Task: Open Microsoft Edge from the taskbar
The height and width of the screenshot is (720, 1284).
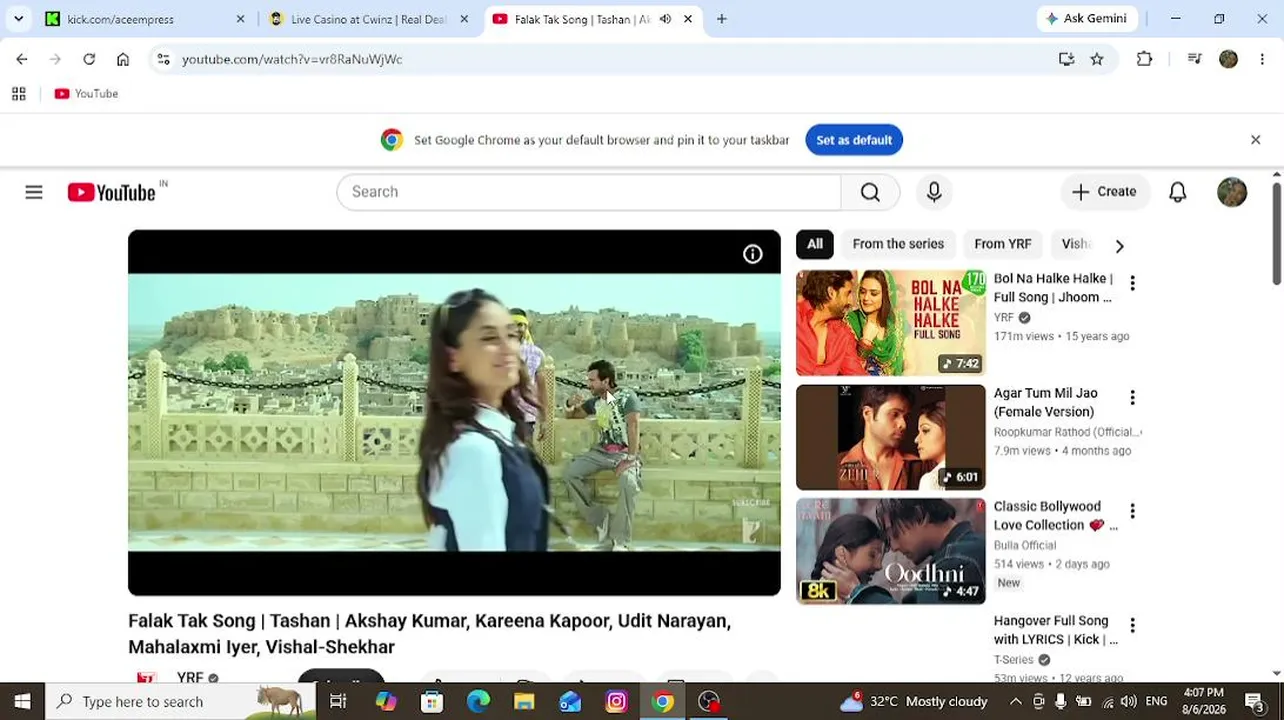Action: point(478,702)
